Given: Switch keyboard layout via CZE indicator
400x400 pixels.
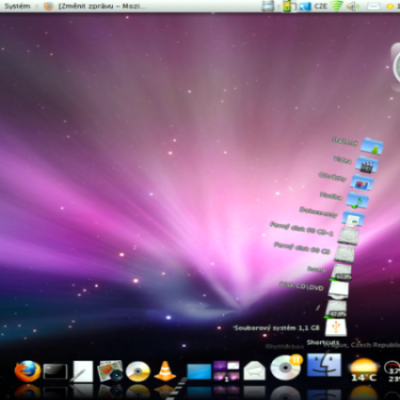Looking at the screenshot, I should point(321,6).
